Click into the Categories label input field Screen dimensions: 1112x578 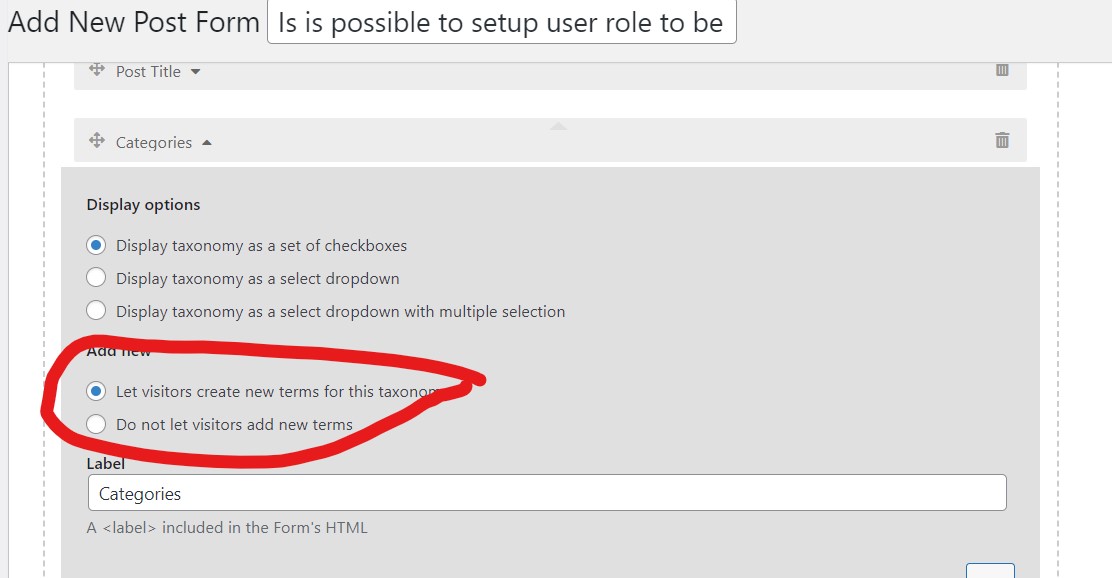(x=547, y=493)
